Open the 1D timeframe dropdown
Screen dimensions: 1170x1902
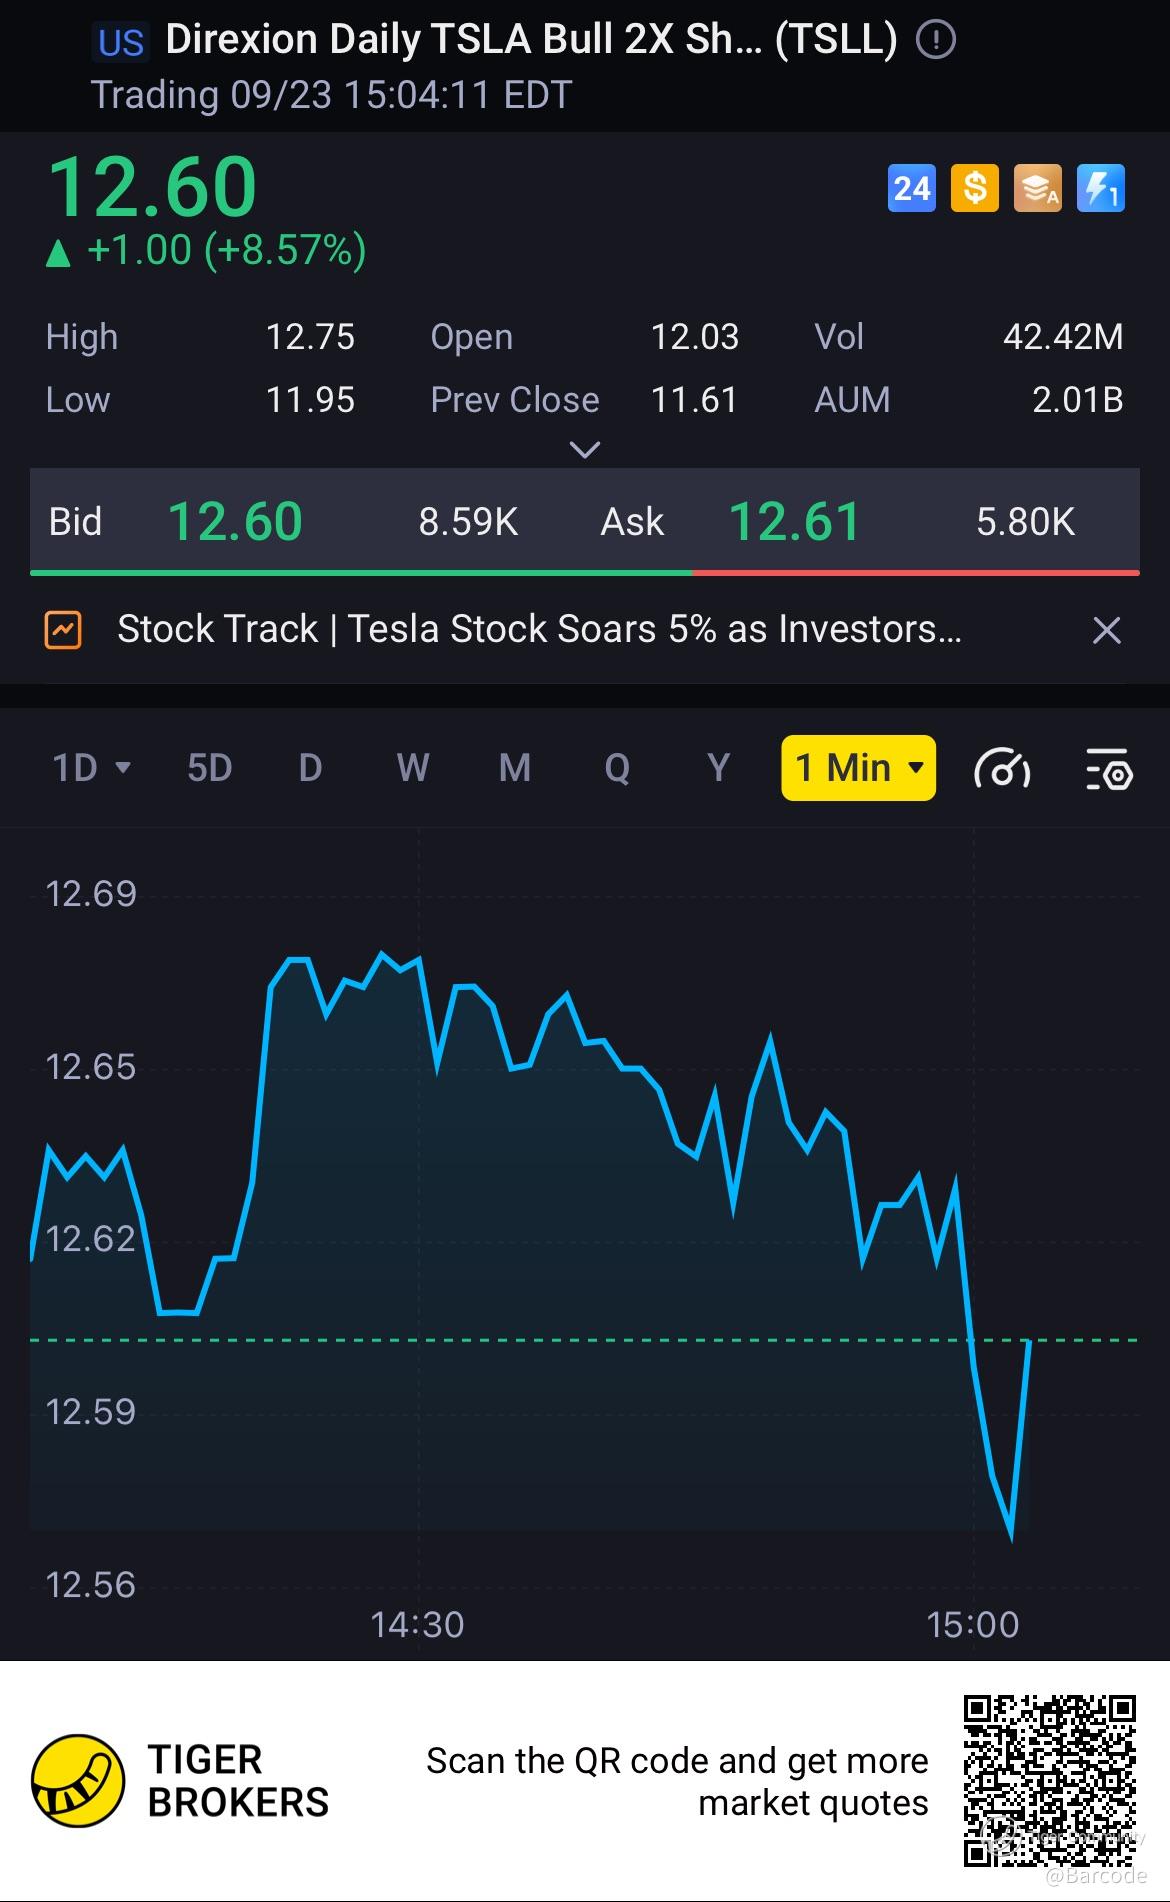(91, 768)
